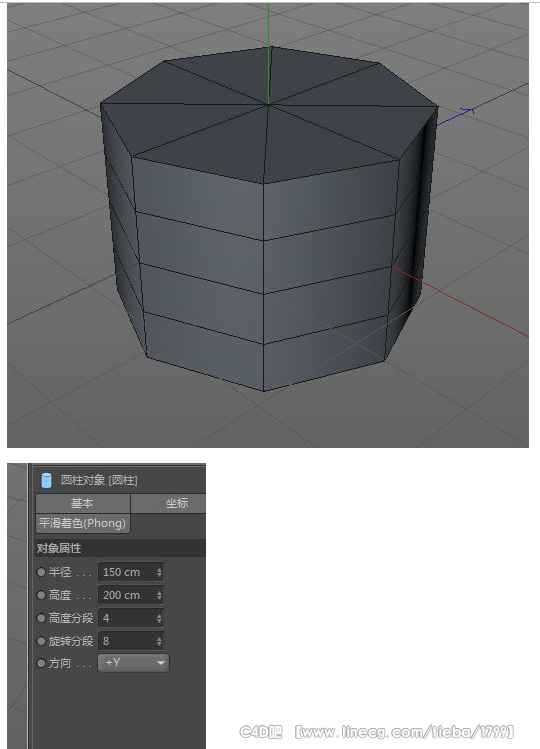This screenshot has height=749, width=540.
Task: Click the green Y axis handle in viewport
Action: pos(268,53)
